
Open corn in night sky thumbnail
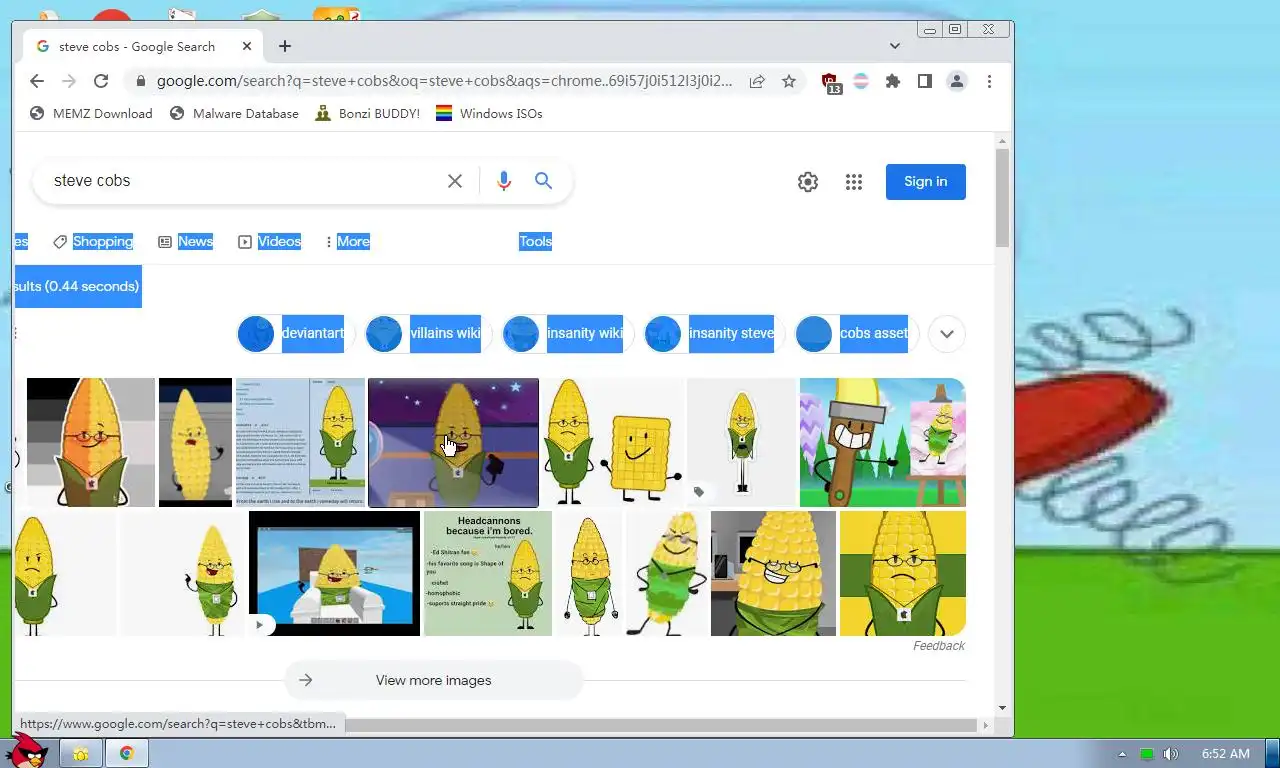pos(453,442)
